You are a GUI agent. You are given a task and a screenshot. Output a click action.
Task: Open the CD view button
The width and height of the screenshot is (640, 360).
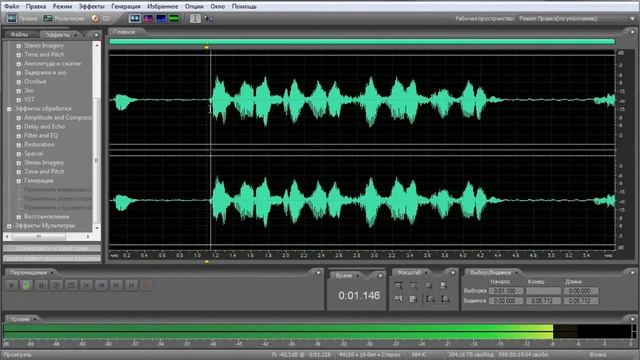pyautogui.click(x=100, y=18)
